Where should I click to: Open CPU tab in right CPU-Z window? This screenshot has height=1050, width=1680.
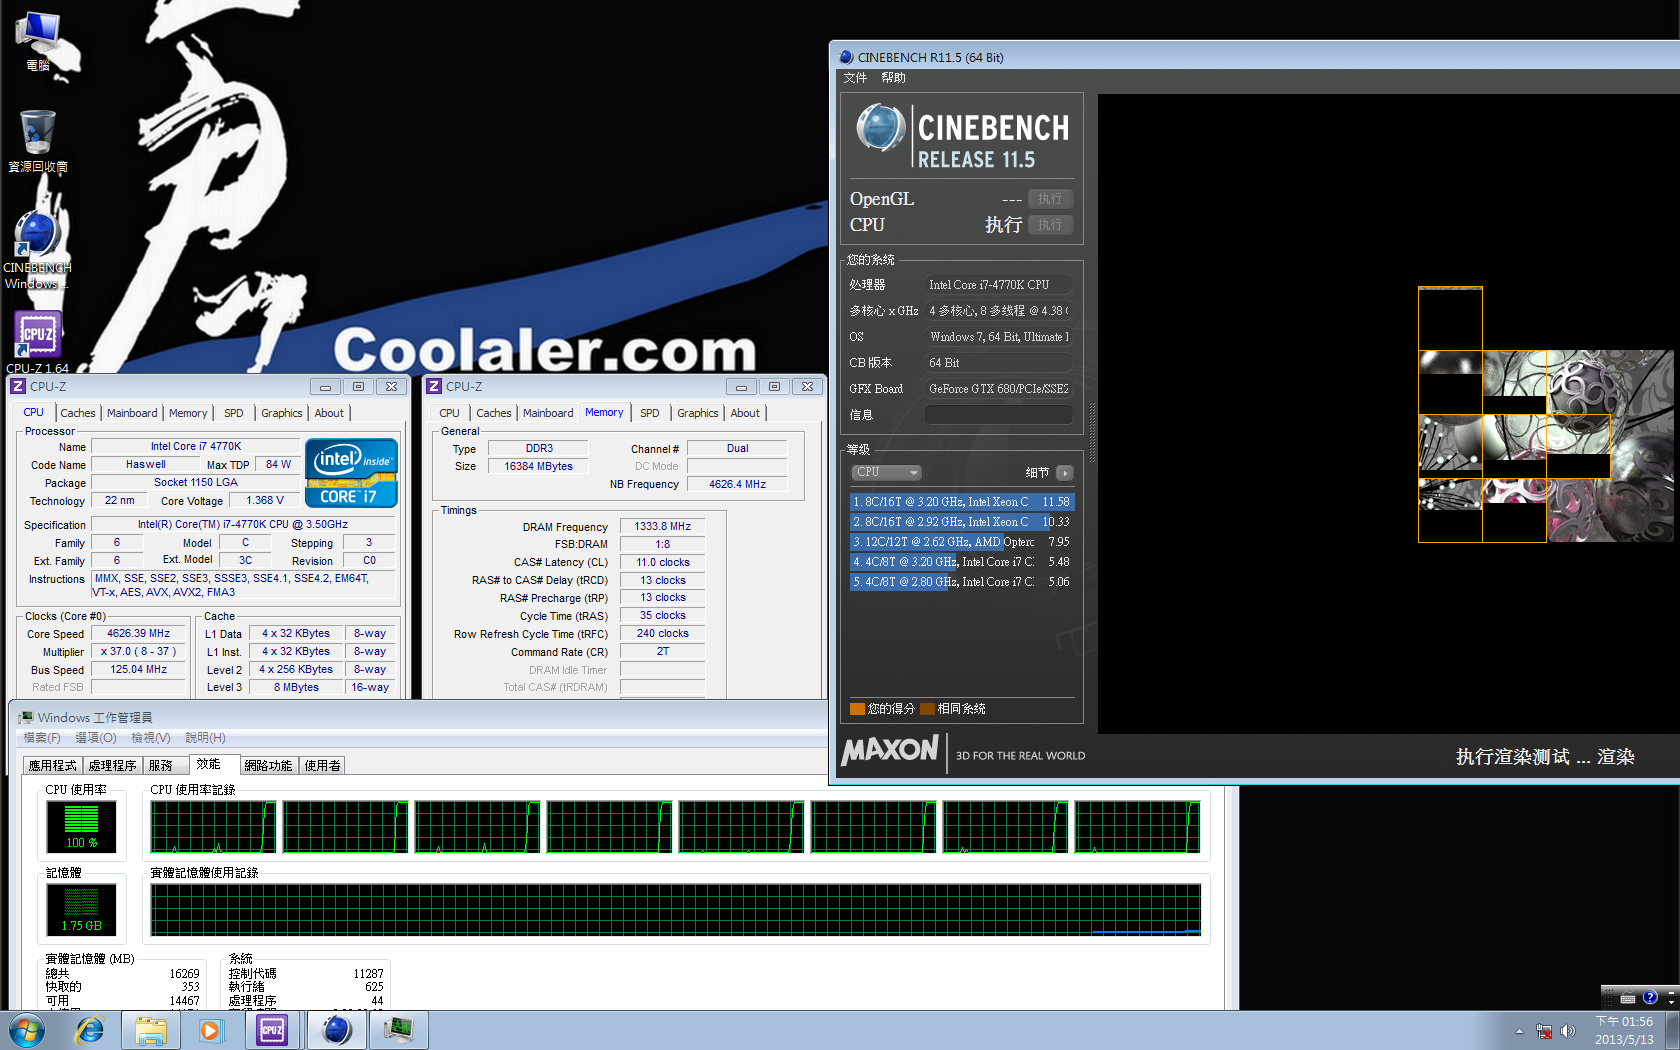(x=449, y=413)
